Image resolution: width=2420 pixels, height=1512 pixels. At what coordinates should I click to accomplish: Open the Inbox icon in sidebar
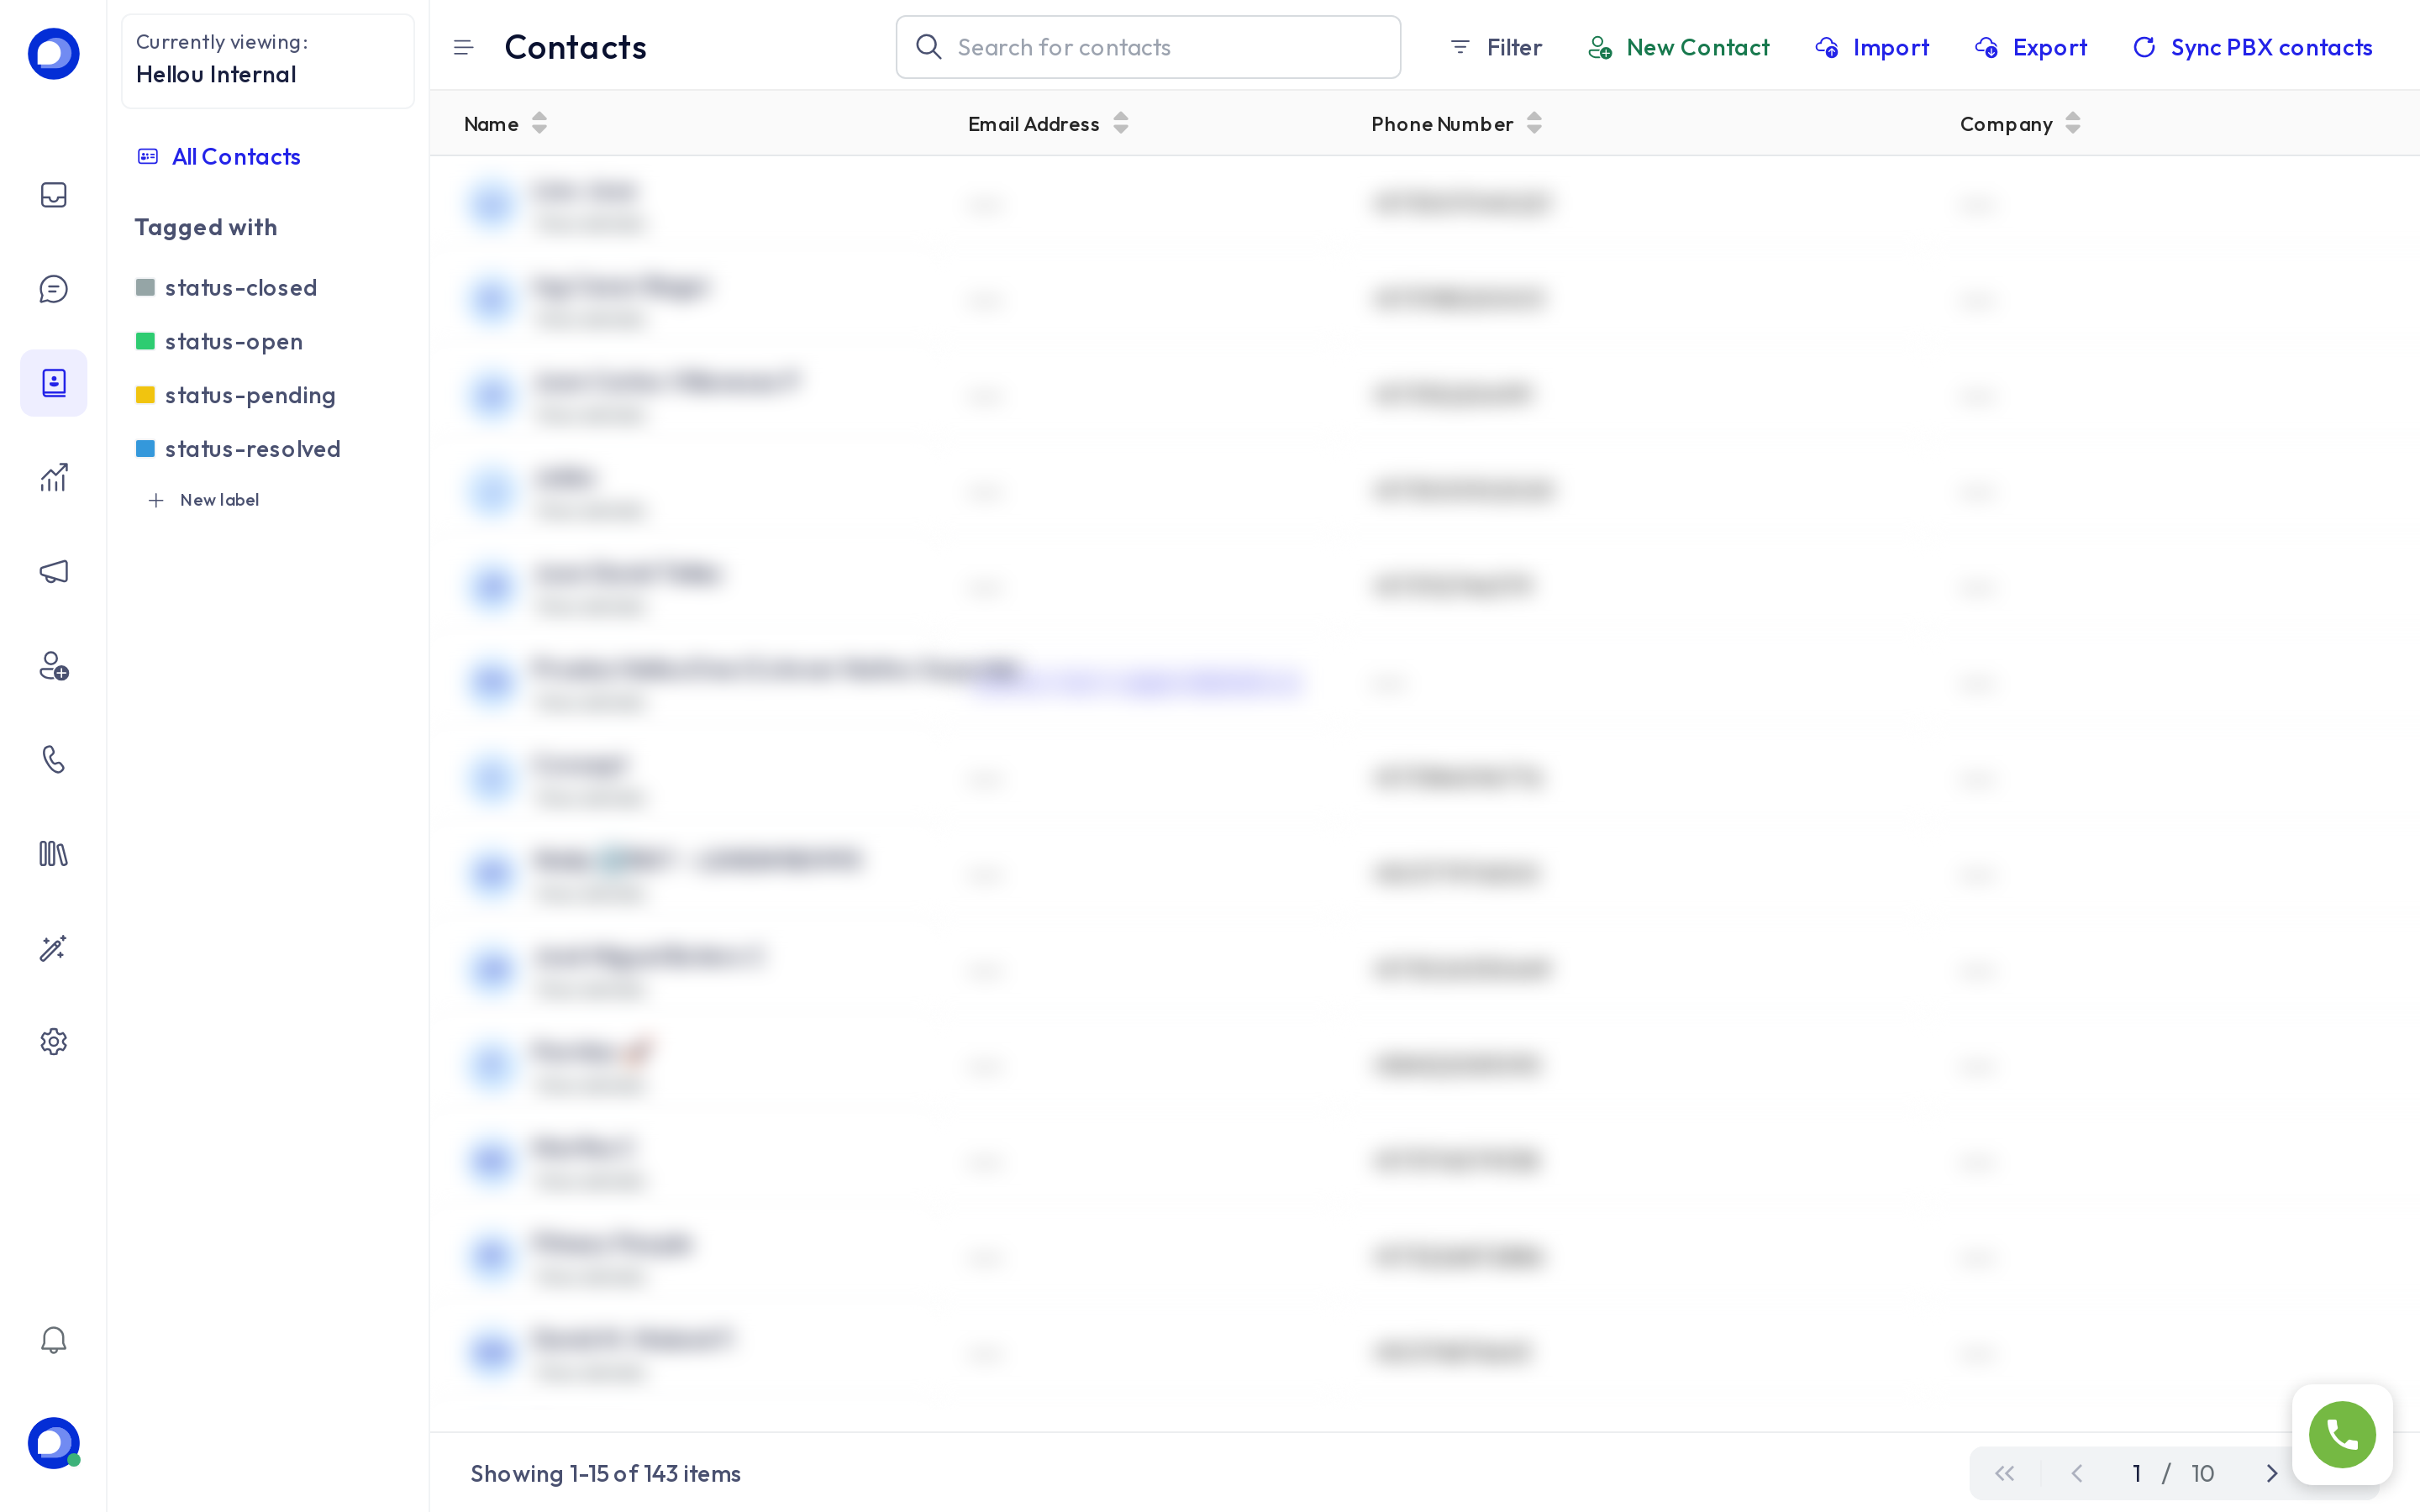tap(53, 195)
